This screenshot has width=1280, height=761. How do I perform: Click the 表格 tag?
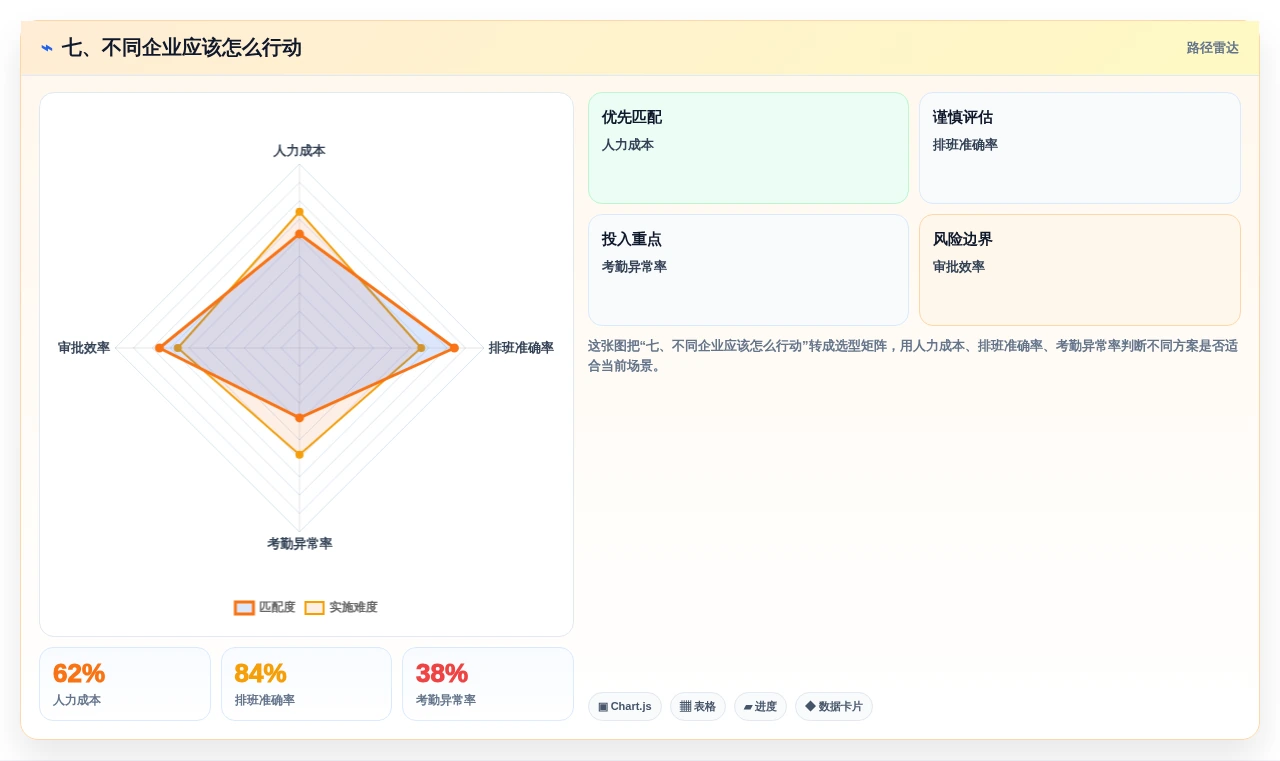(x=698, y=706)
